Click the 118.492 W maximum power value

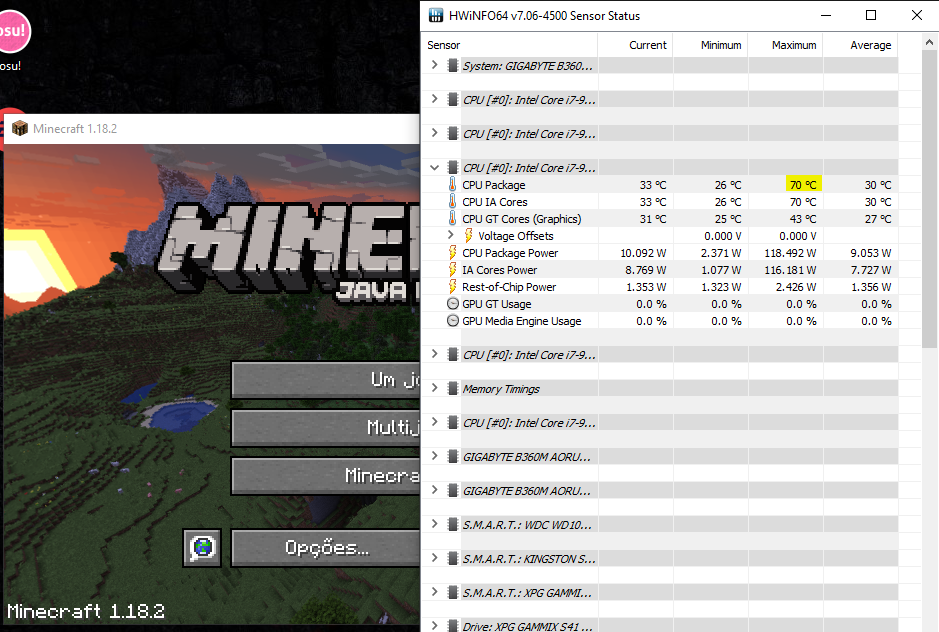point(790,253)
